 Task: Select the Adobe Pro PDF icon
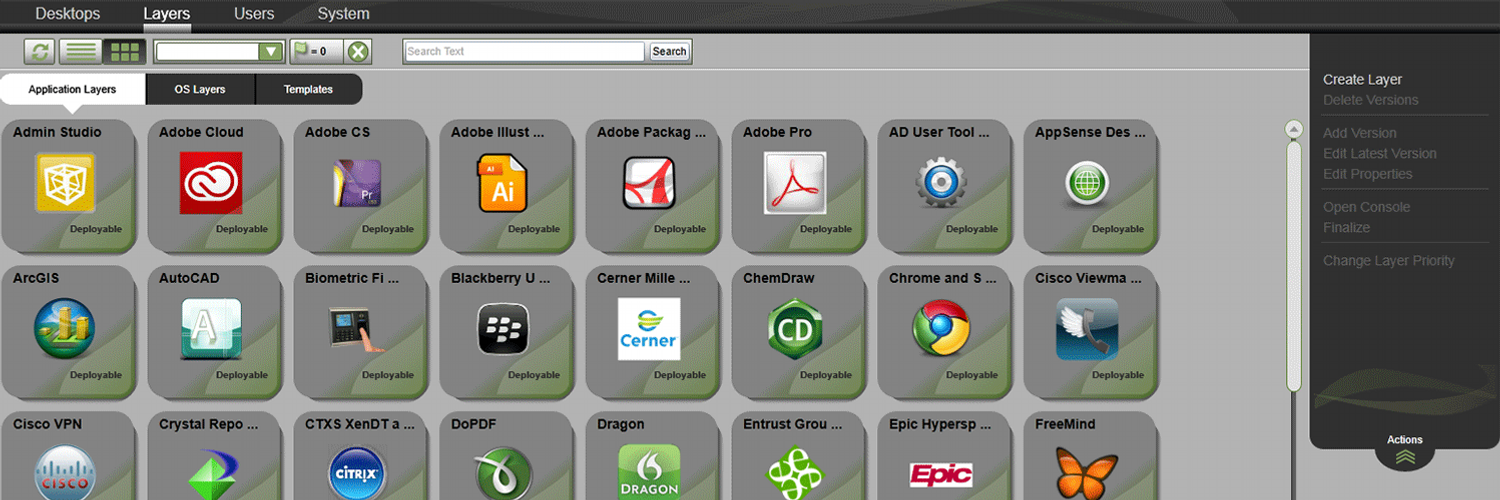click(795, 183)
